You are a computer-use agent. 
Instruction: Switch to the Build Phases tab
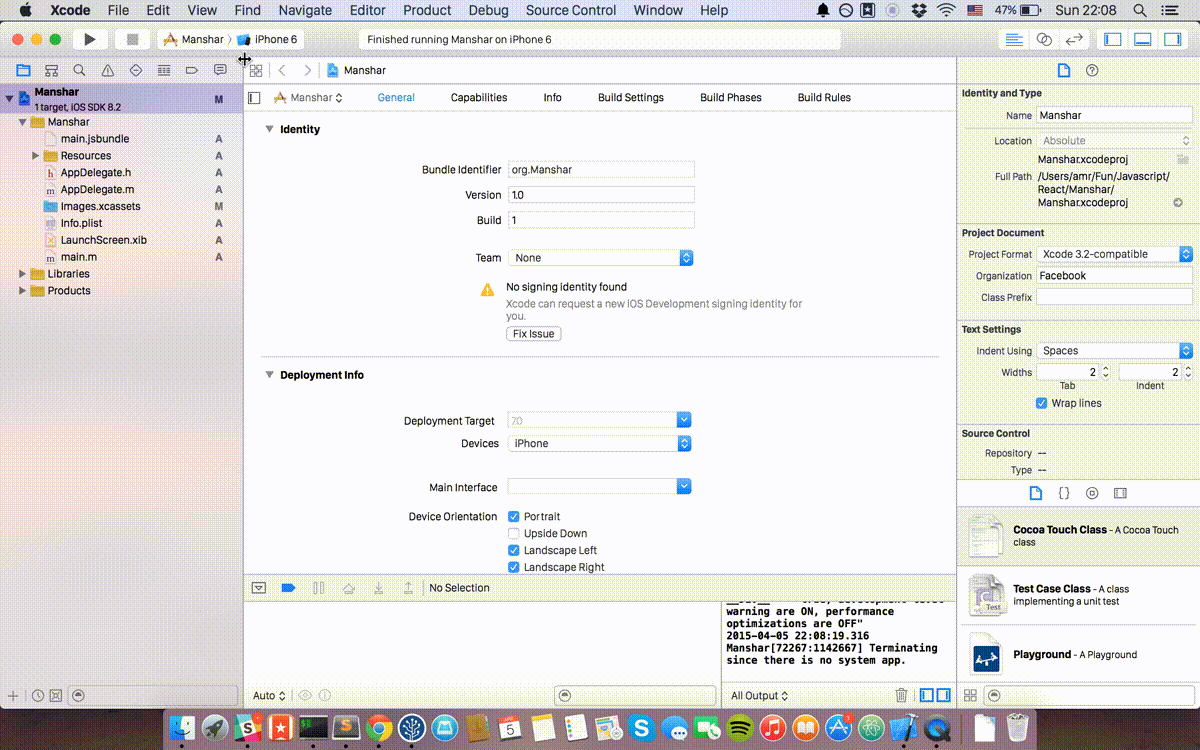point(731,98)
